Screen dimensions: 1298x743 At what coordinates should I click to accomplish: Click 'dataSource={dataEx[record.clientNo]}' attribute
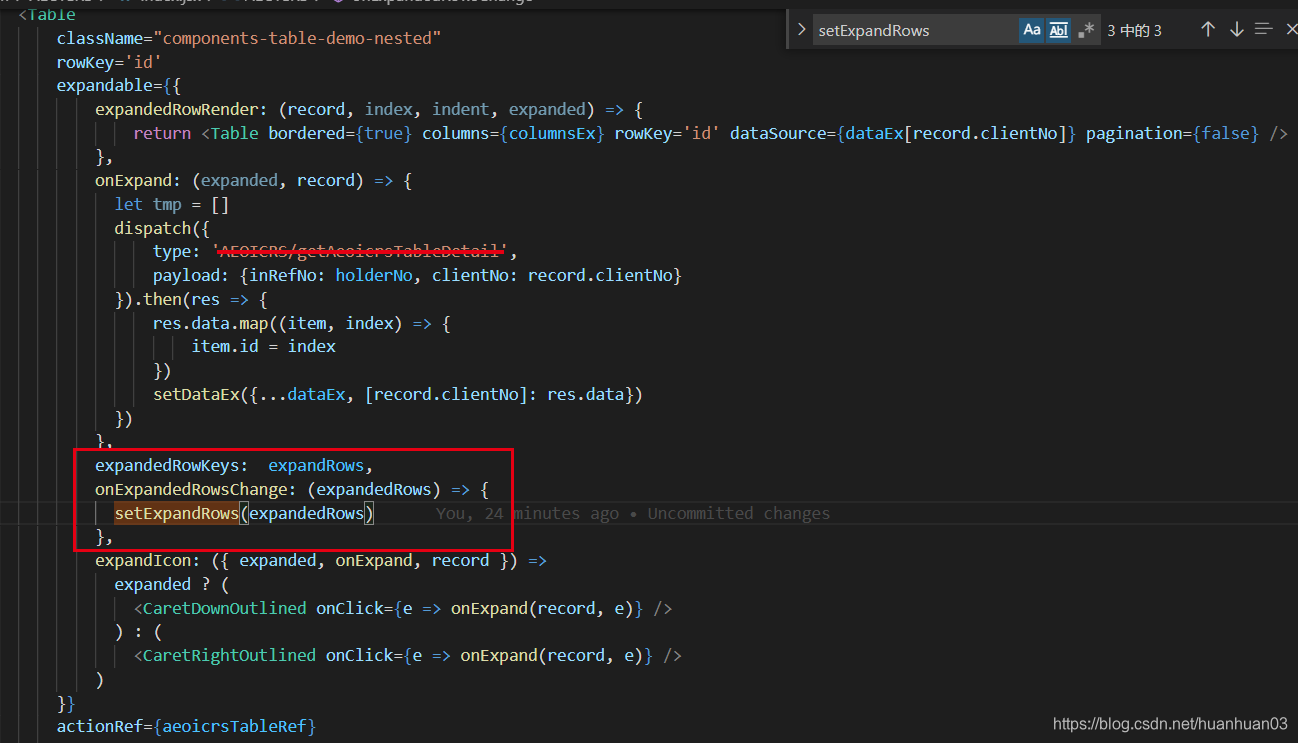903,133
